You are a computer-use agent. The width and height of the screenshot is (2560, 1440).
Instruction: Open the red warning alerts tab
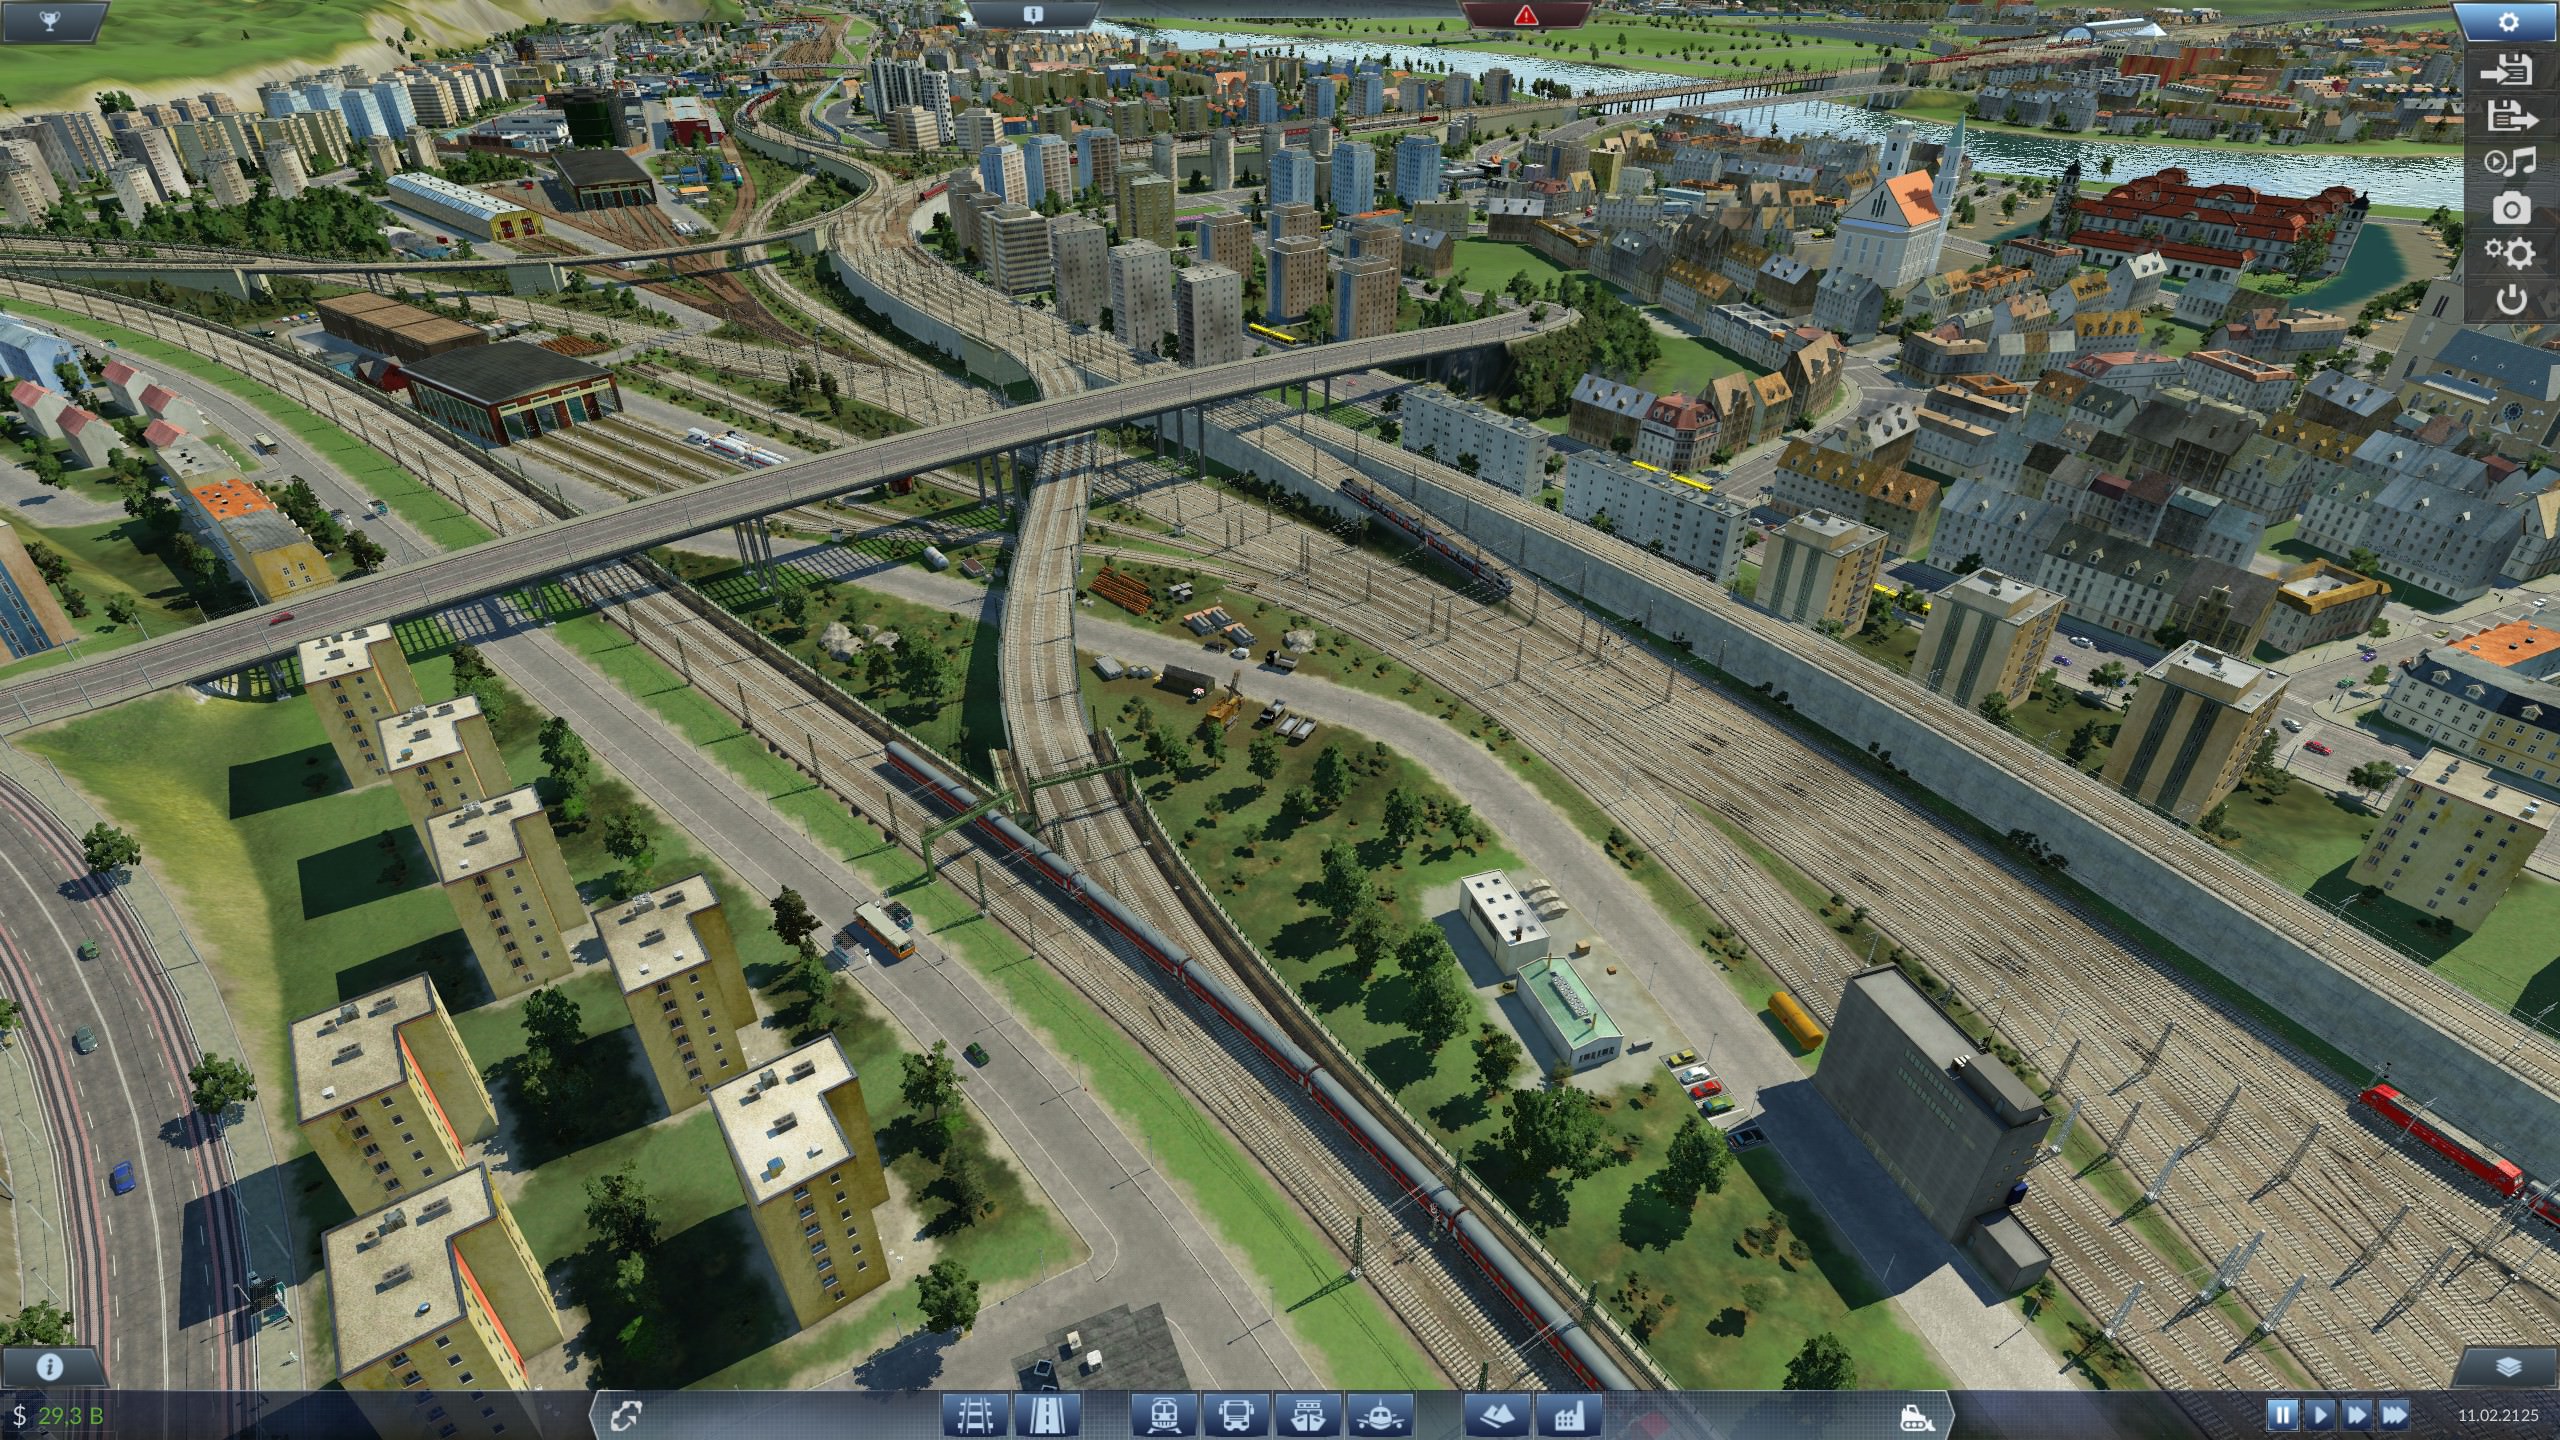[1526, 15]
